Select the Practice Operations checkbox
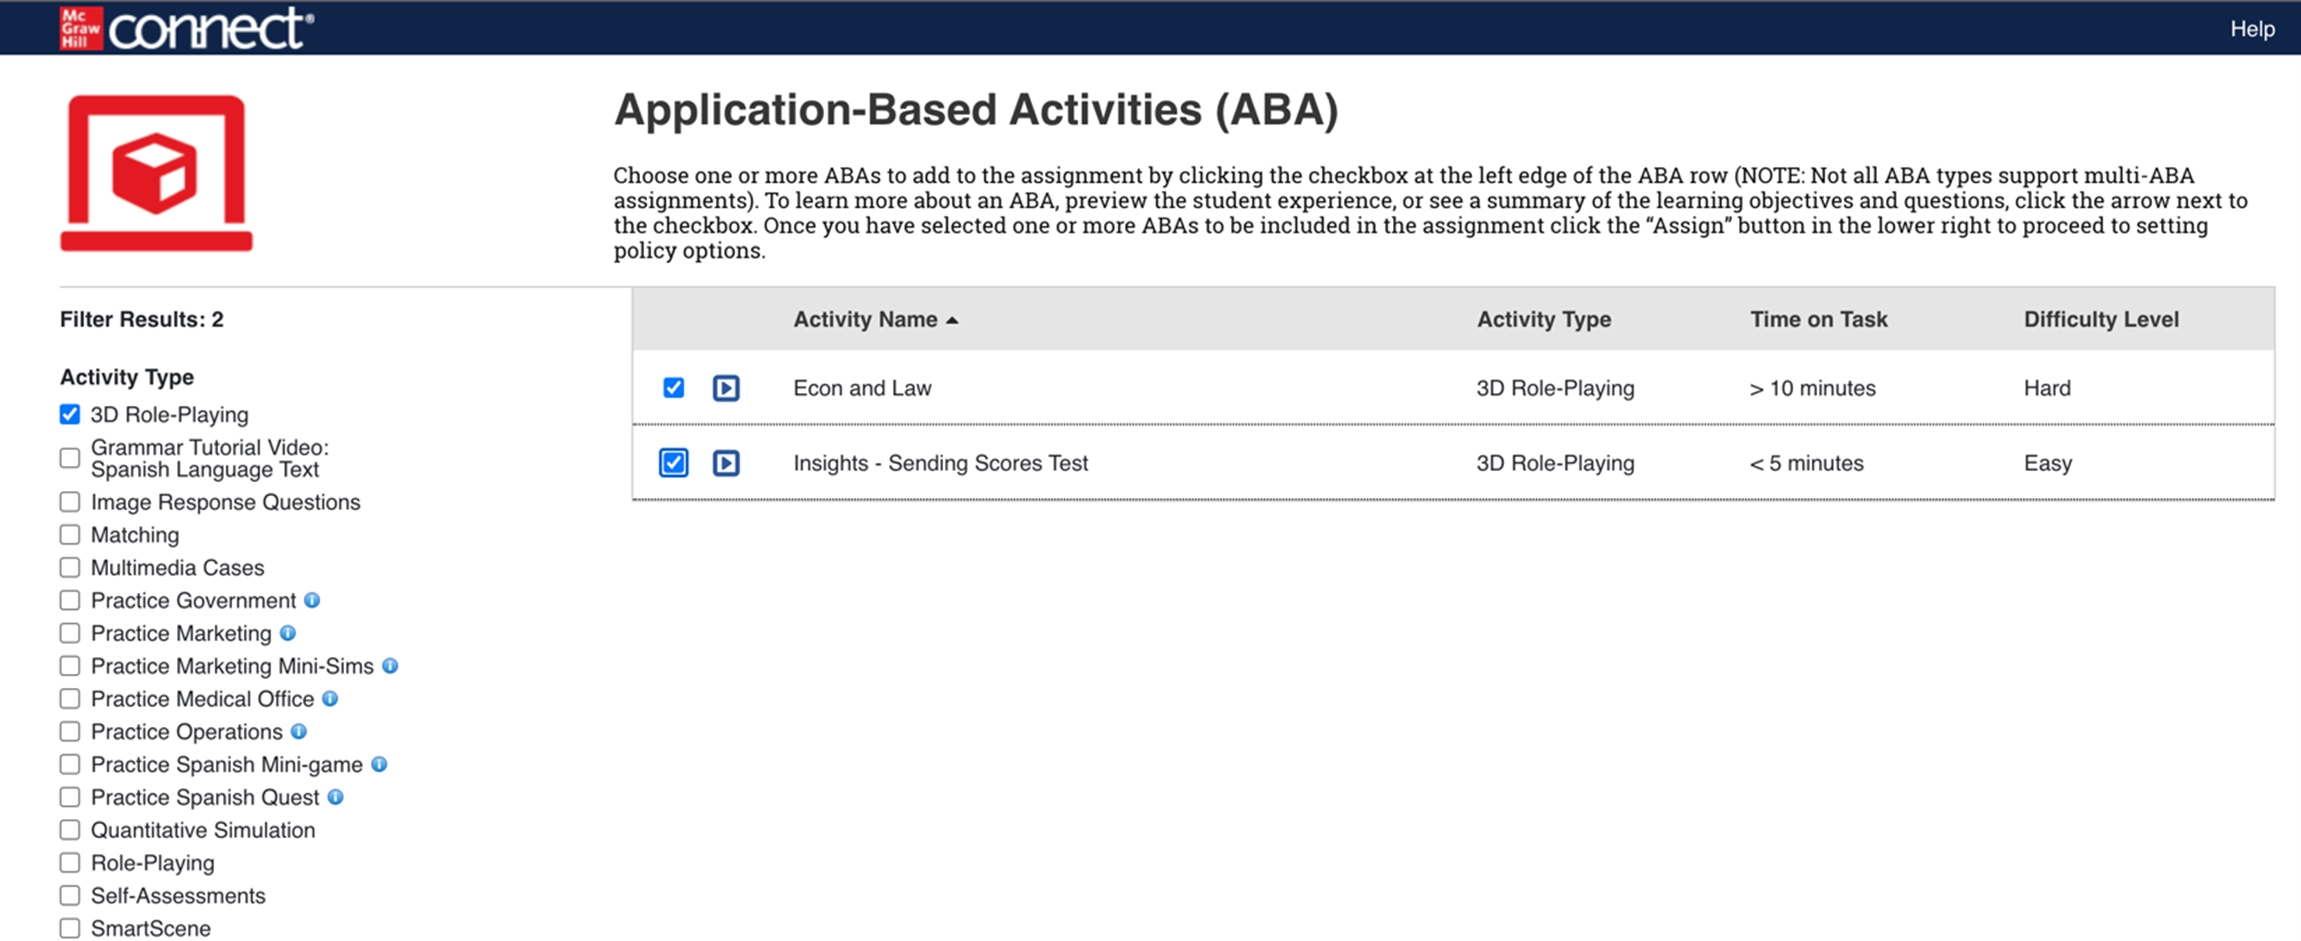This screenshot has width=2301, height=941. point(70,732)
